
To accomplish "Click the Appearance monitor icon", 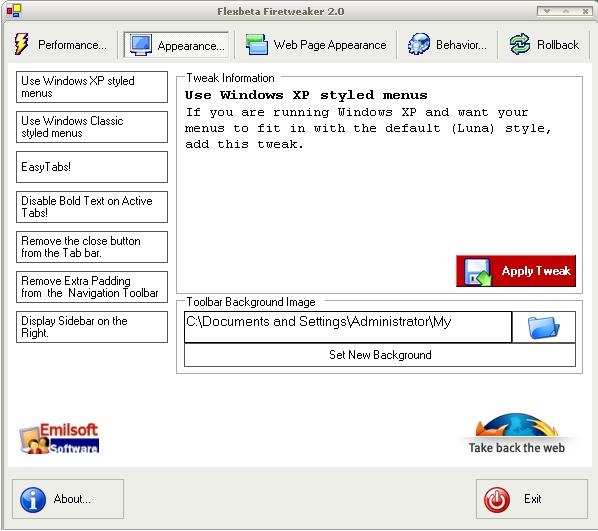I will tap(140, 45).
